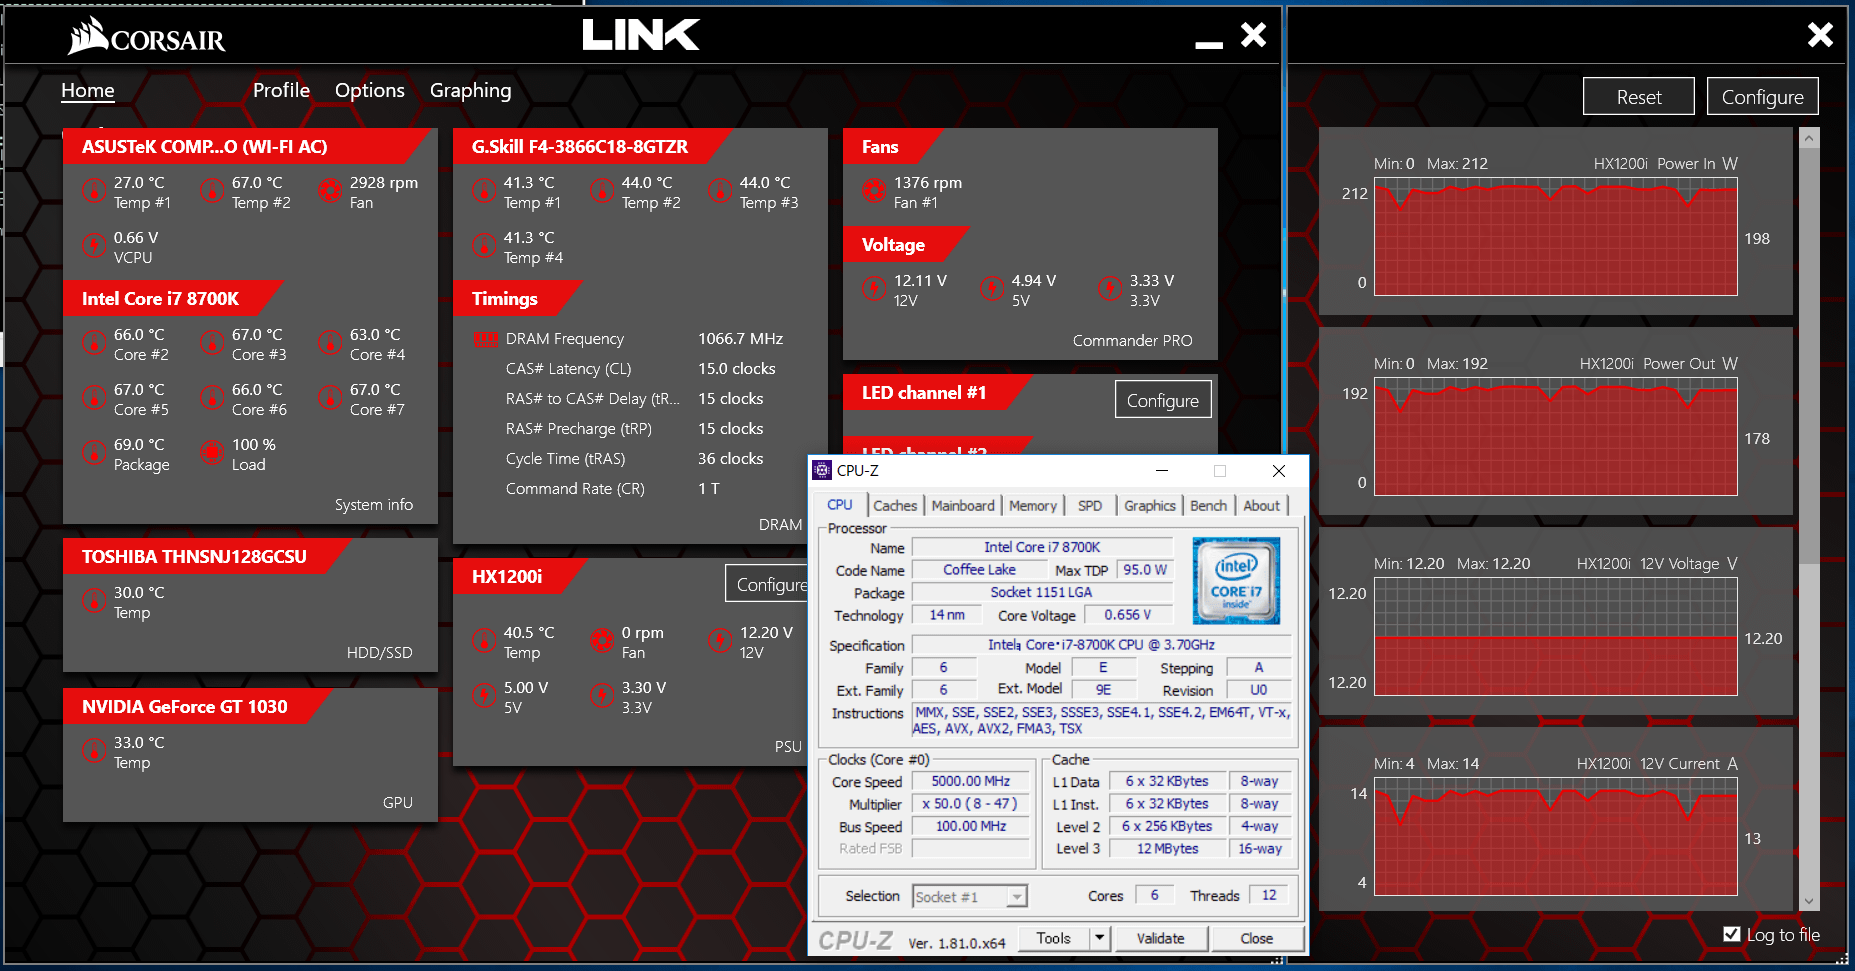Click the Commander PRO 5V voltage icon

(x=992, y=289)
